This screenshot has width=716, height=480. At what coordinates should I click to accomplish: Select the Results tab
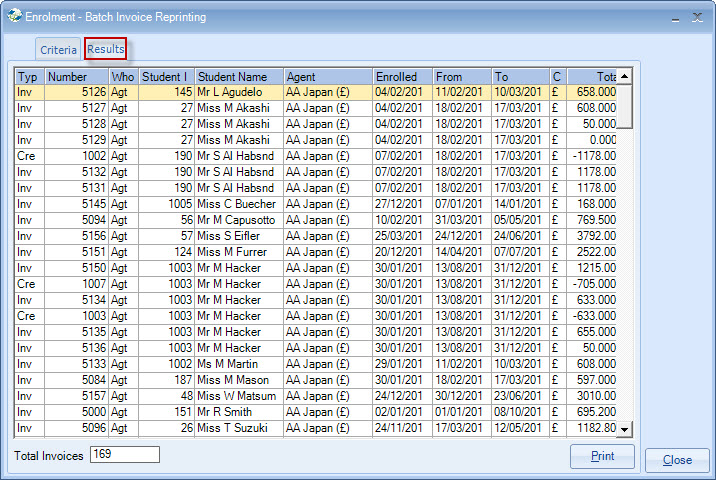(105, 48)
